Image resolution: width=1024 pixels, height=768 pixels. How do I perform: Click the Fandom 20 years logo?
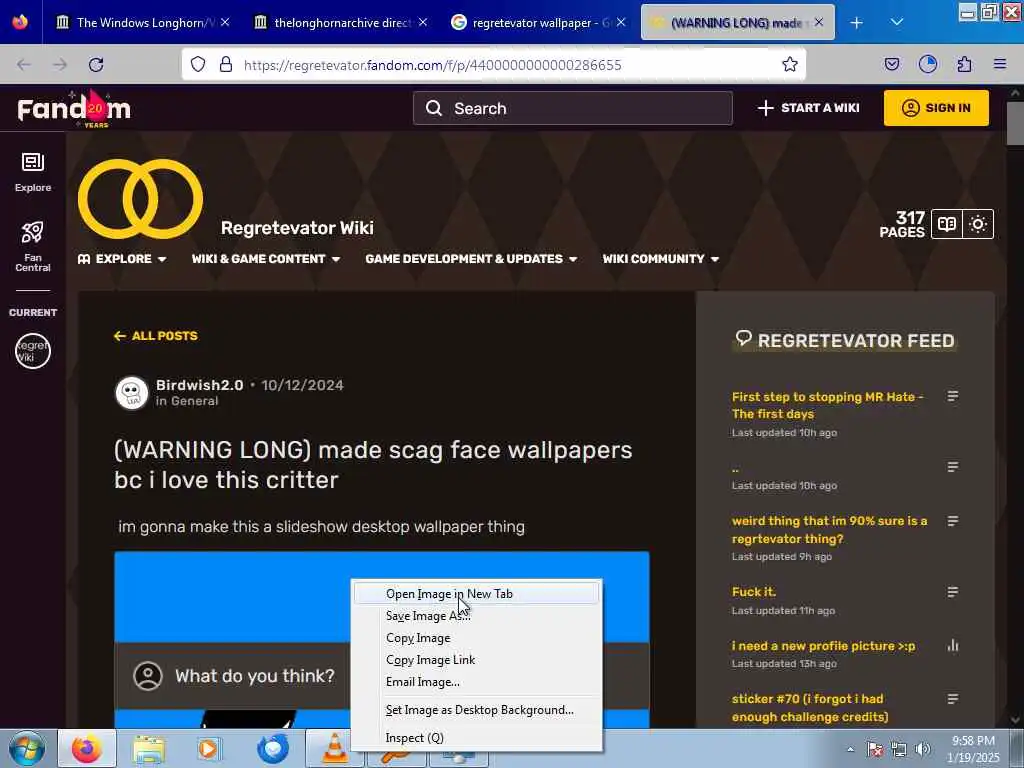click(74, 108)
